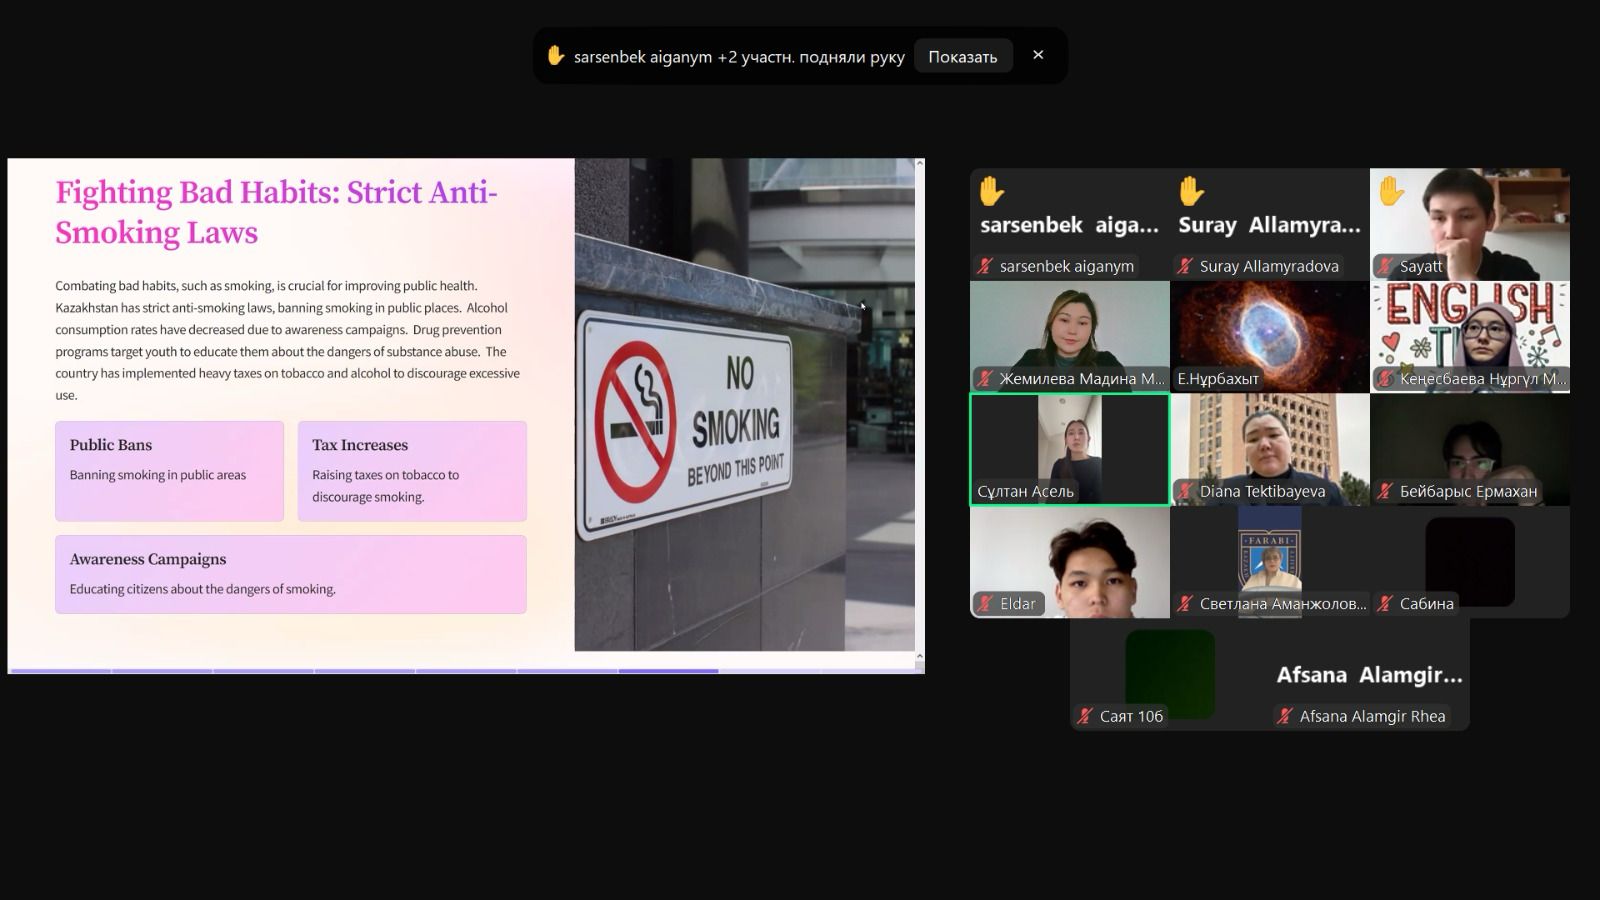The image size is (1600, 900).
Task: Select Е.Нұрбахыт's nebula video tile
Action: tap(1270, 337)
